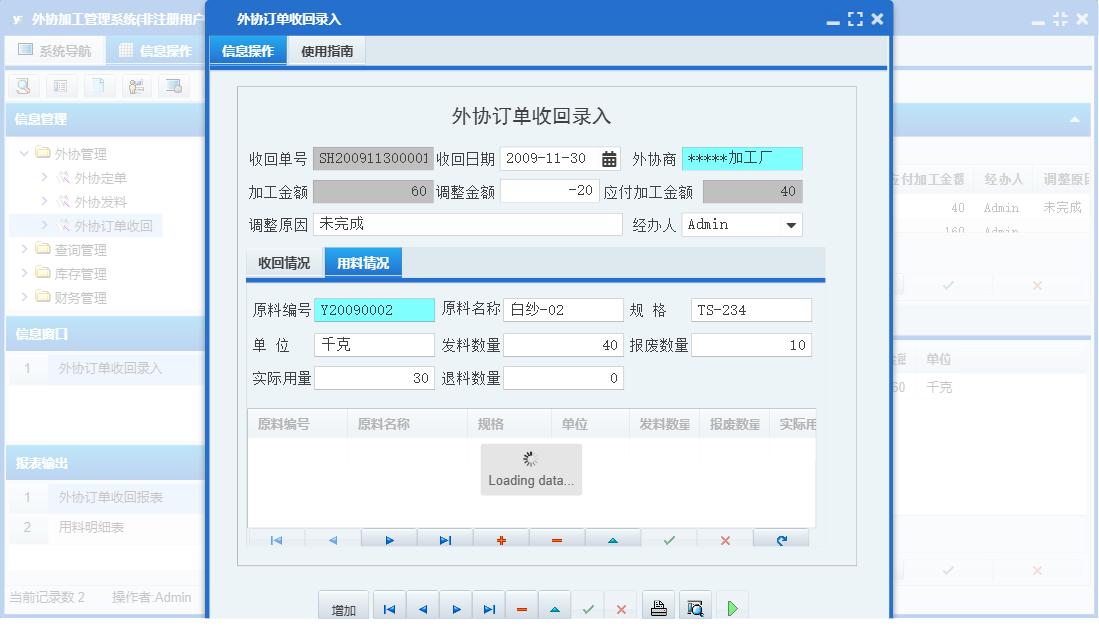Go to the last record with the last-record arrow

coord(444,539)
